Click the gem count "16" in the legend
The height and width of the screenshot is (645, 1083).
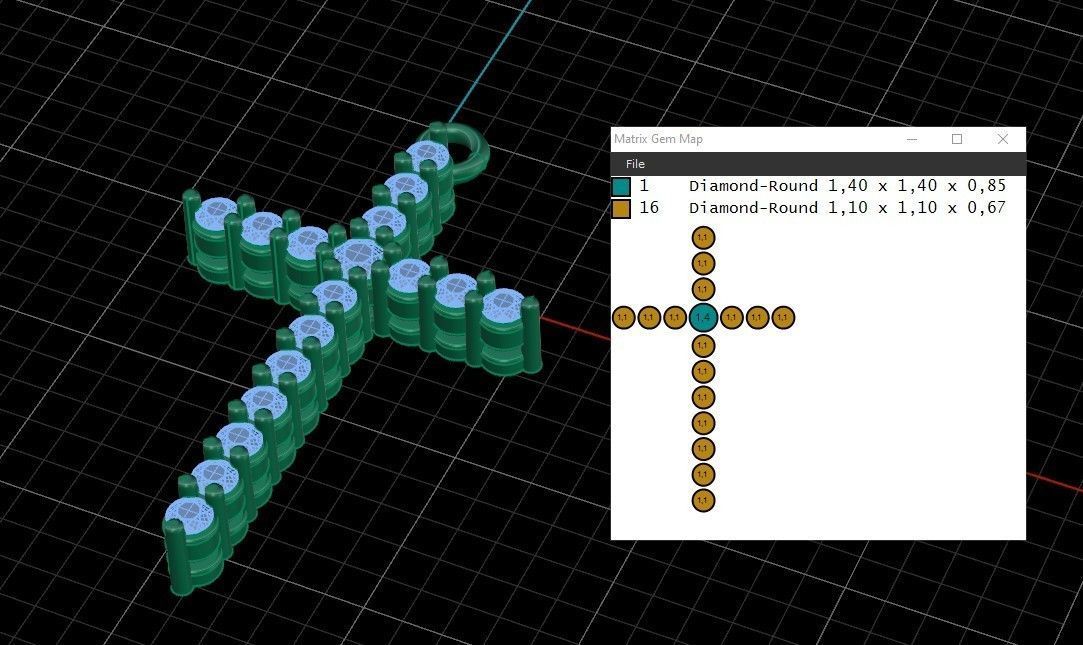649,208
